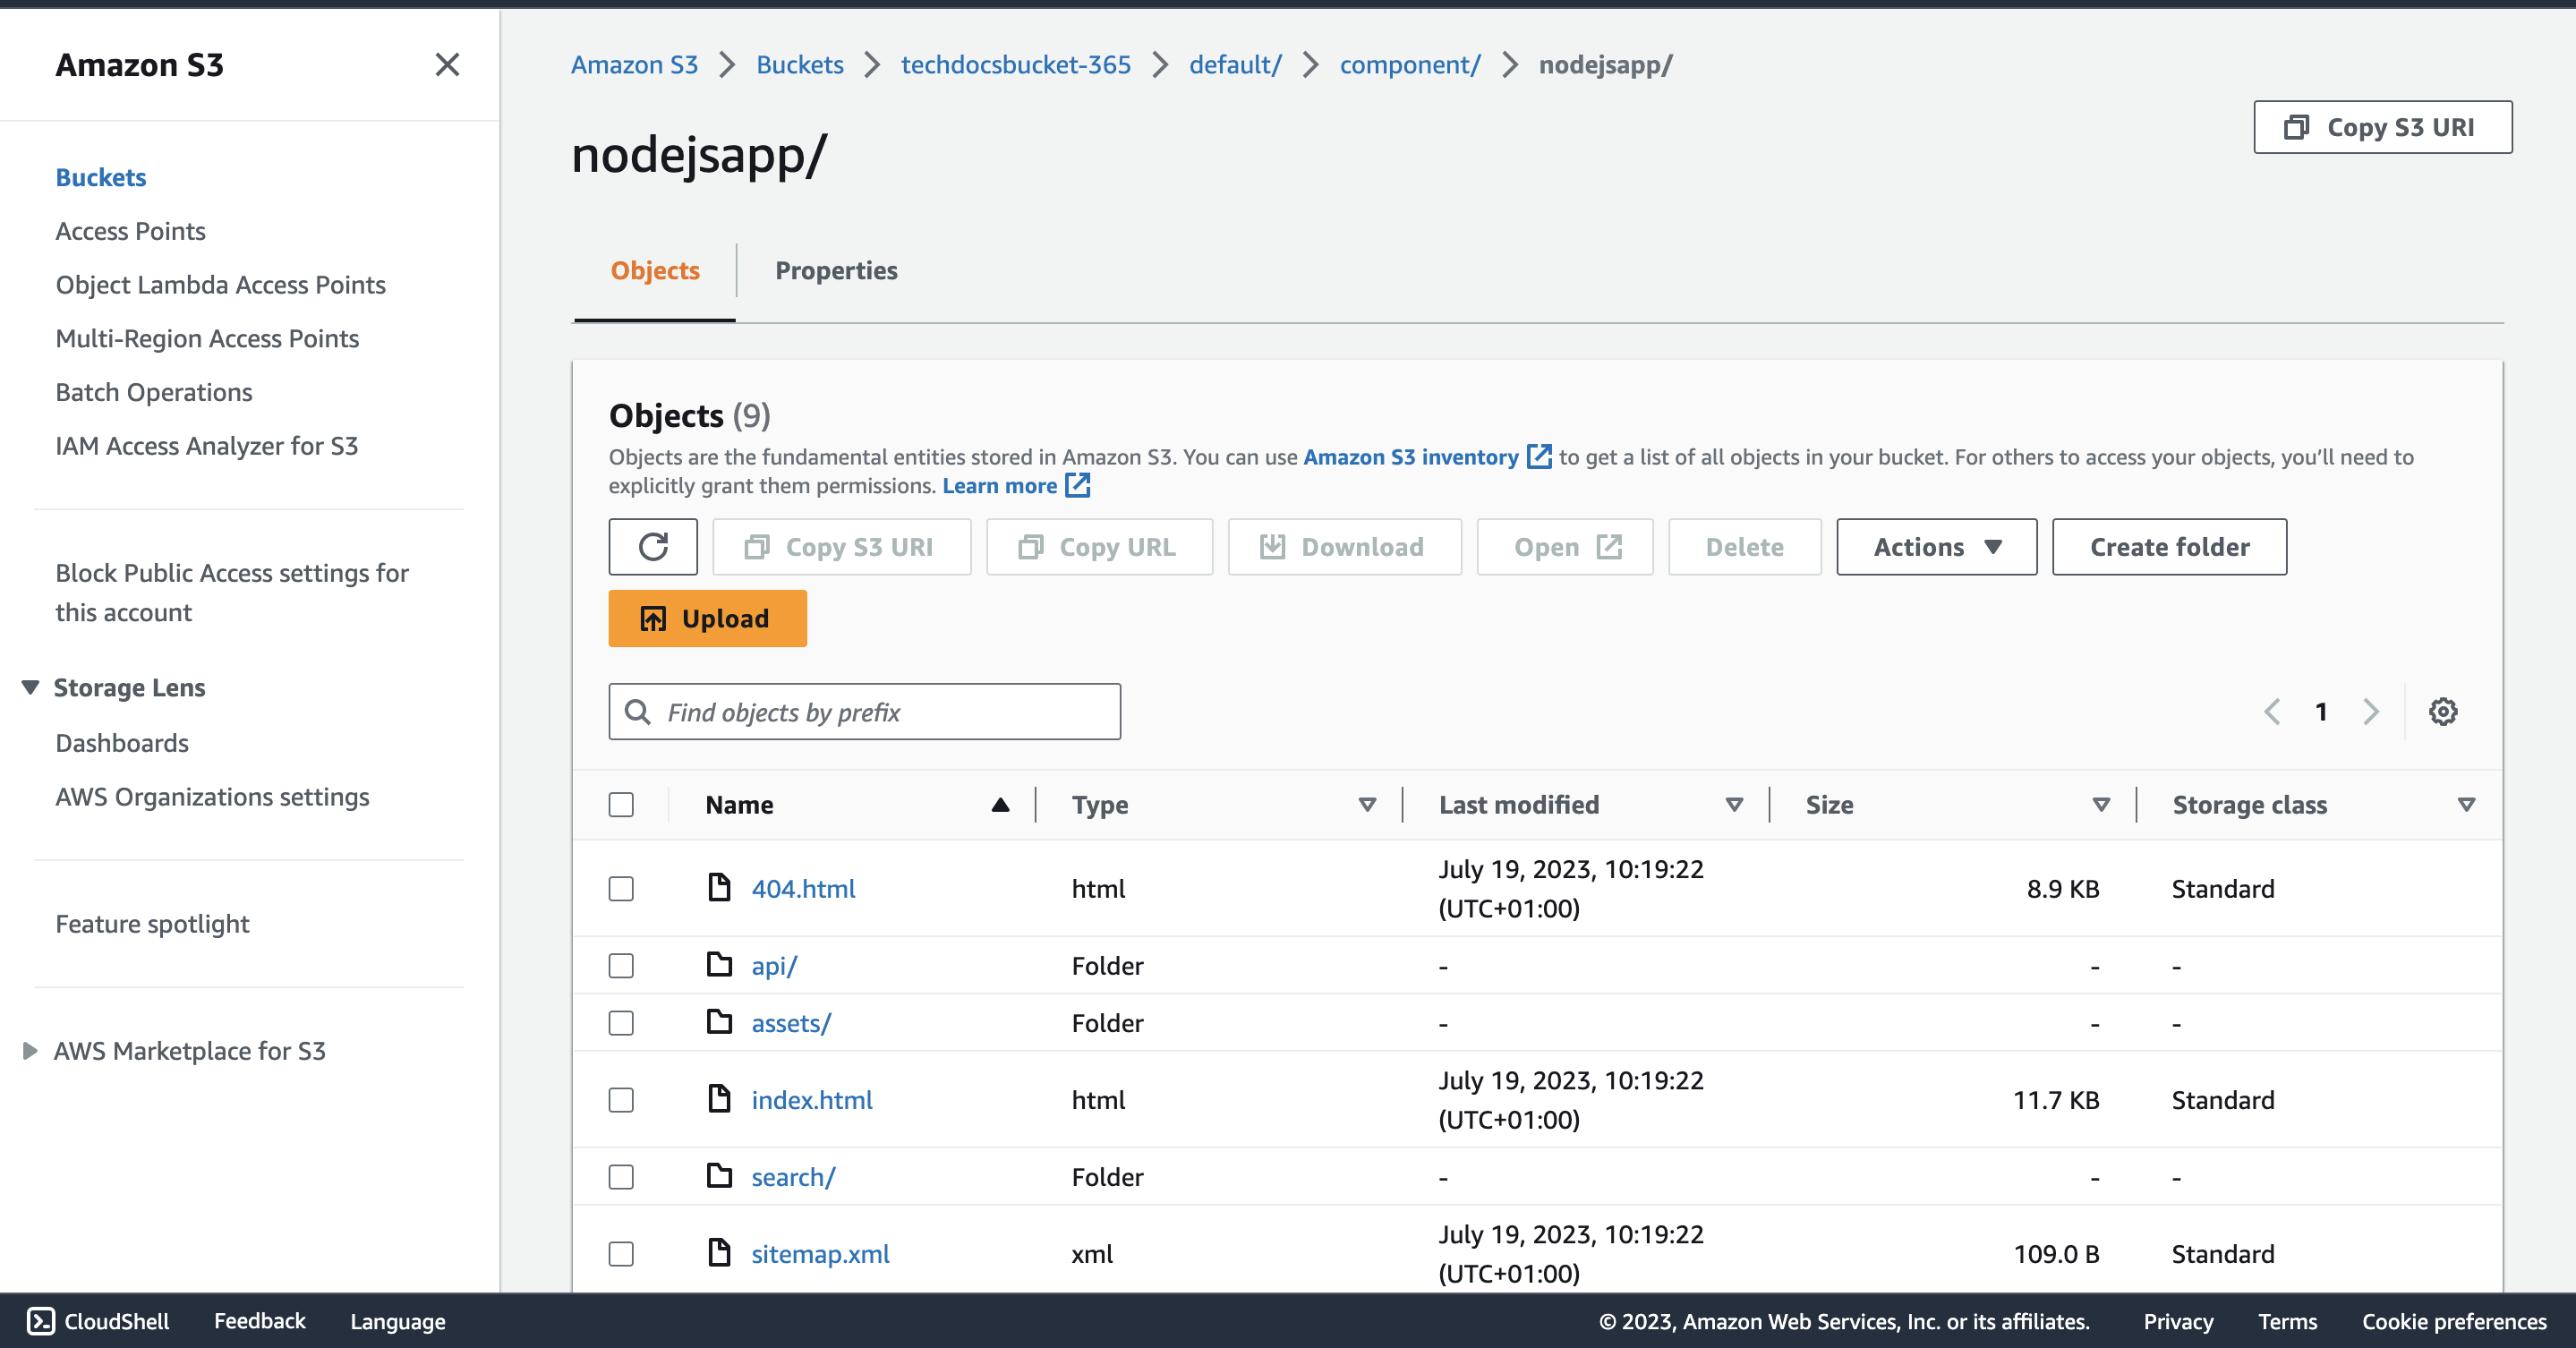Close the Amazon S3 sidebar panel
Viewport: 2576px width, 1348px height.
tap(447, 65)
